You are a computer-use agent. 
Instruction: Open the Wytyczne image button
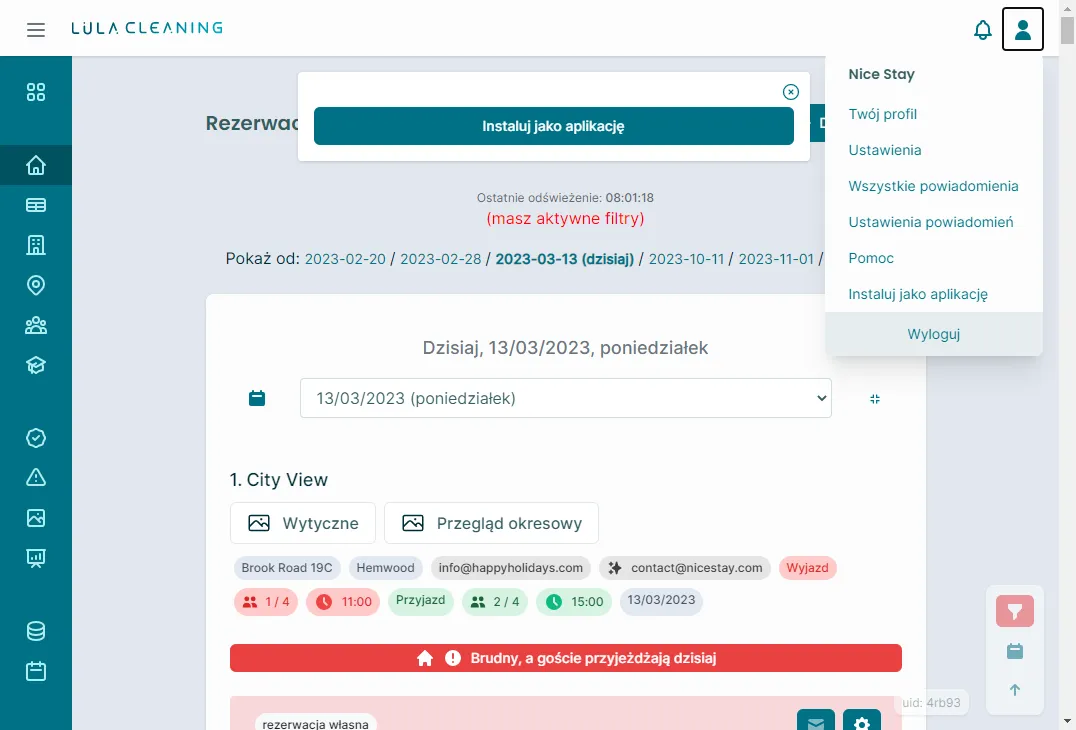tap(303, 523)
